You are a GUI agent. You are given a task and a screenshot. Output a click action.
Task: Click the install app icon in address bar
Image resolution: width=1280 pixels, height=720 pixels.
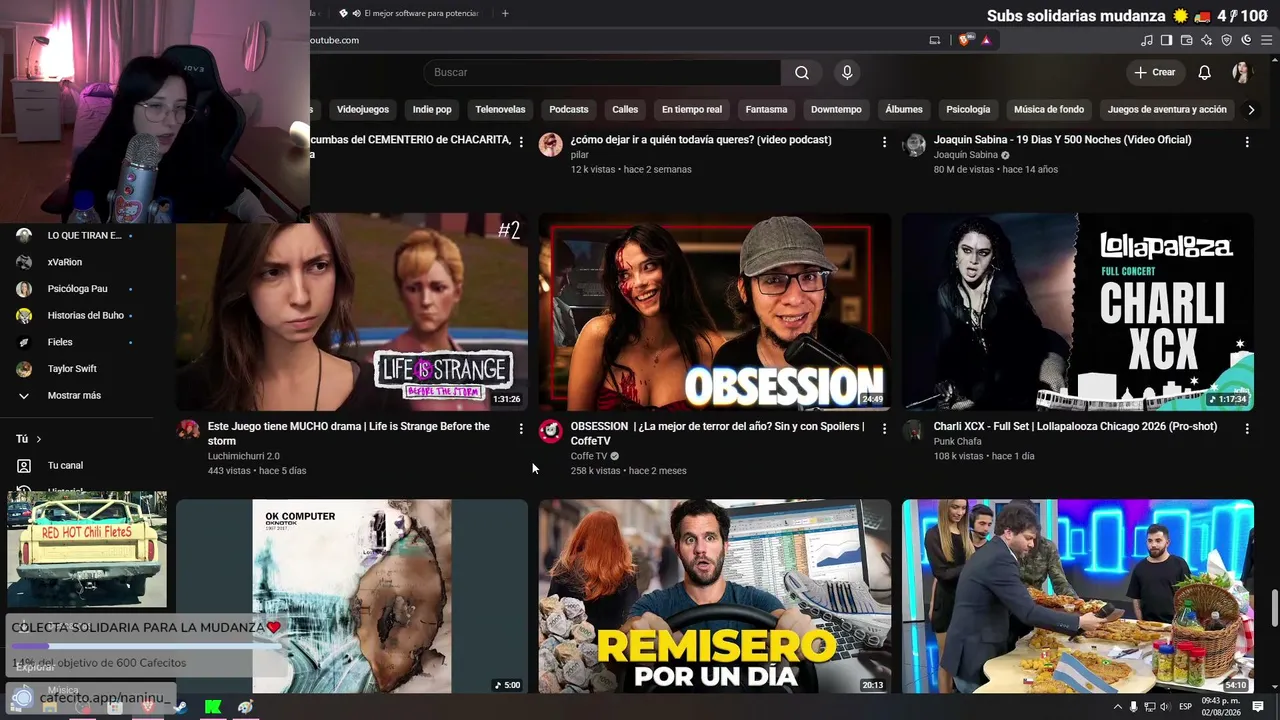935,40
